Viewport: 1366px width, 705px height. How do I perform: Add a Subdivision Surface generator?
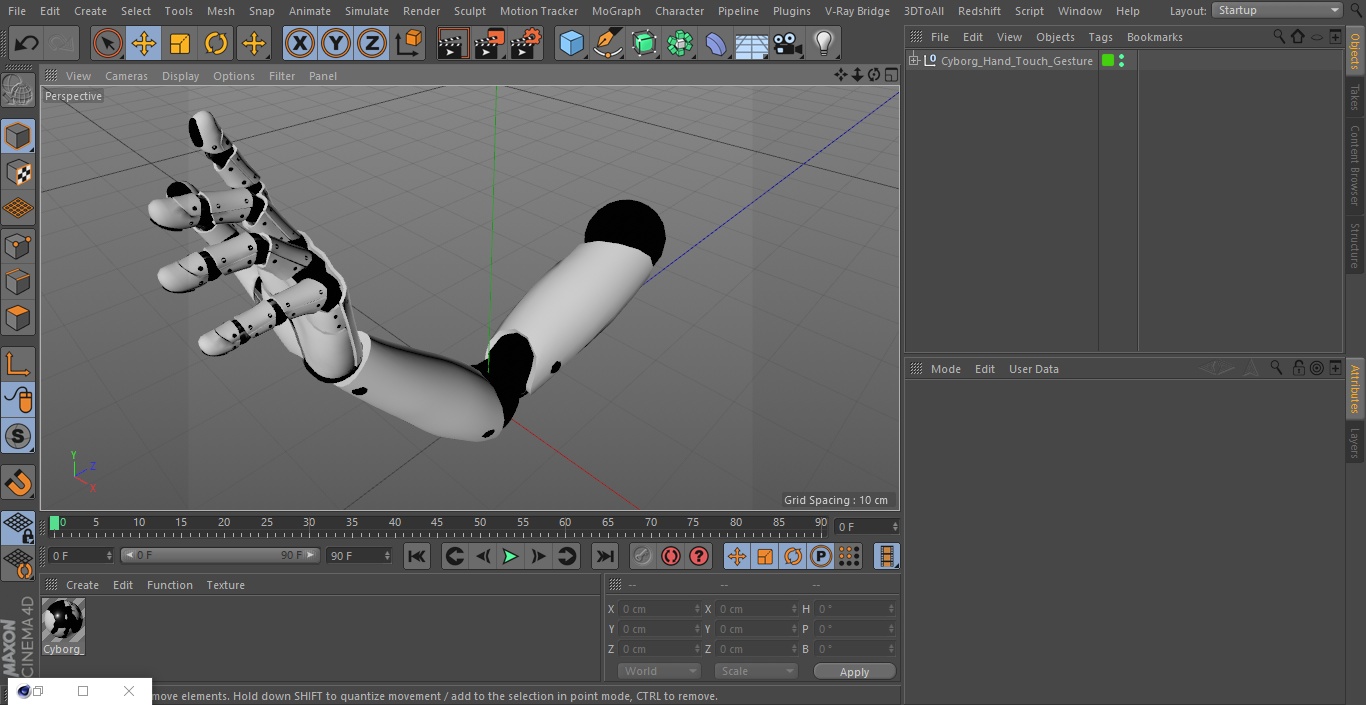pos(644,44)
